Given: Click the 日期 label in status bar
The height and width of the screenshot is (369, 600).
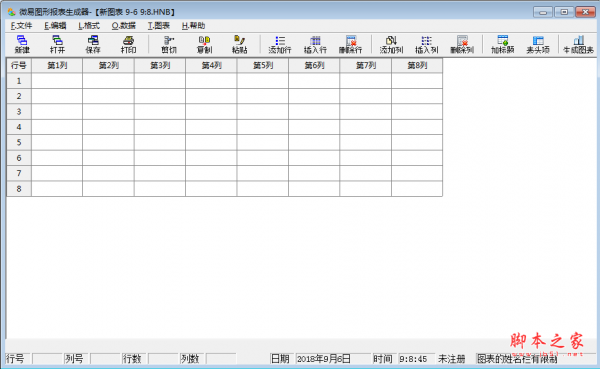Looking at the screenshot, I should tap(280, 359).
